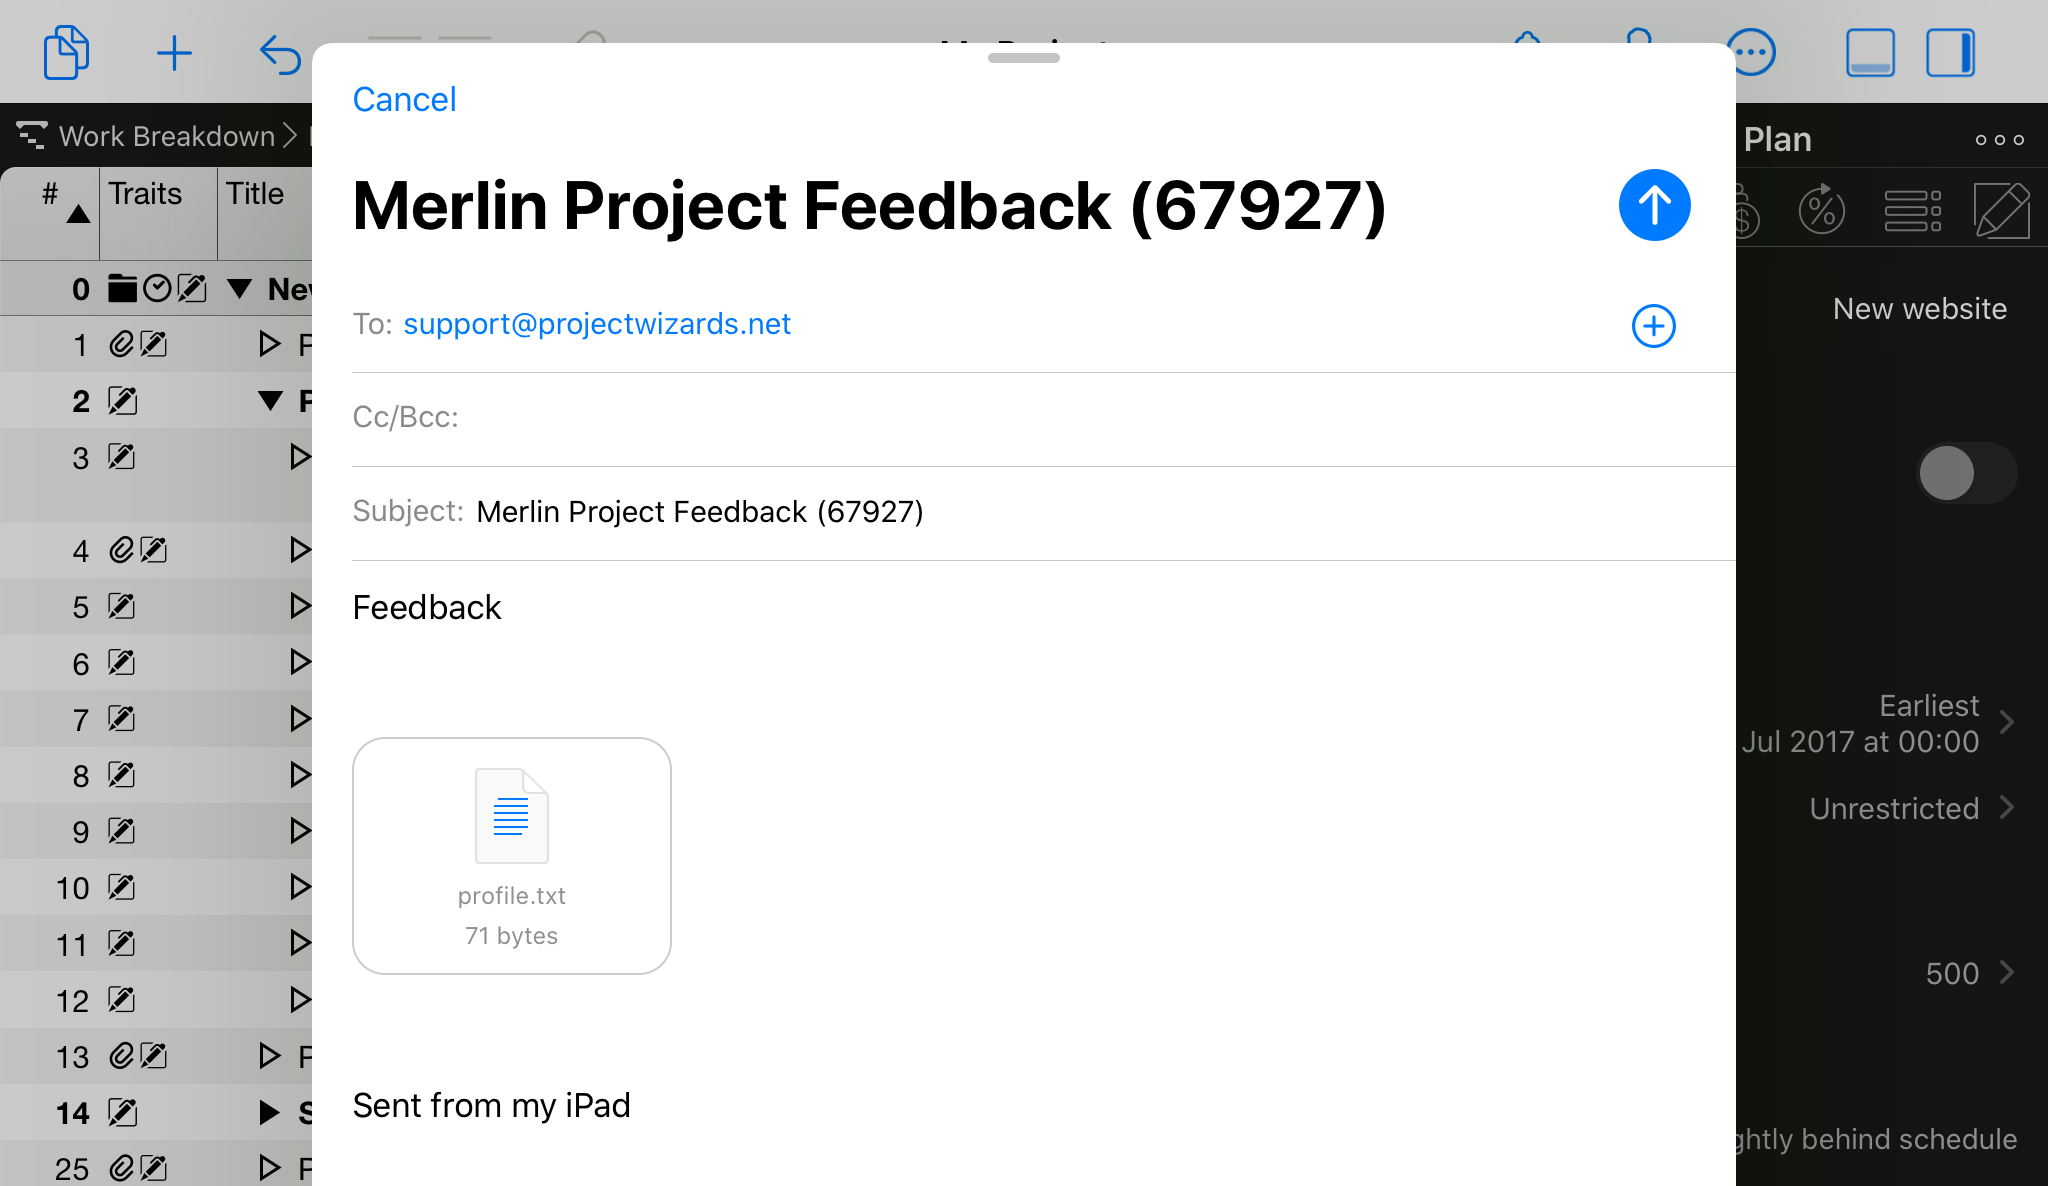Open the profile.txt attachment
This screenshot has width=2048, height=1186.
pyautogui.click(x=511, y=856)
